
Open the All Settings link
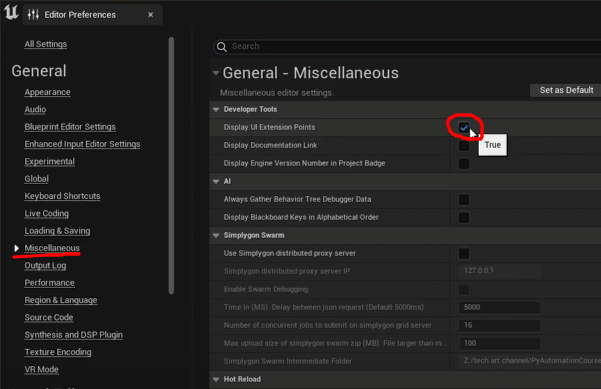46,44
